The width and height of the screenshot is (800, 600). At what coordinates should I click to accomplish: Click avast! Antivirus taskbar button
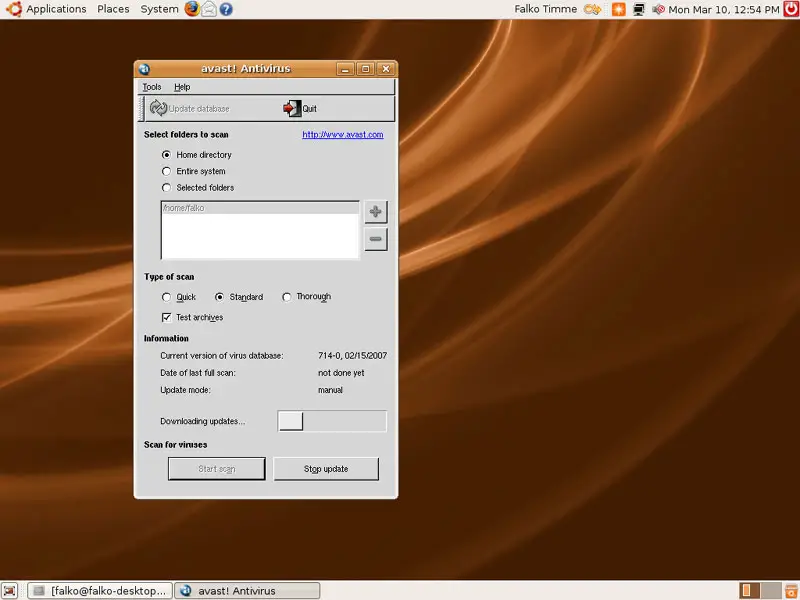[x=247, y=591]
